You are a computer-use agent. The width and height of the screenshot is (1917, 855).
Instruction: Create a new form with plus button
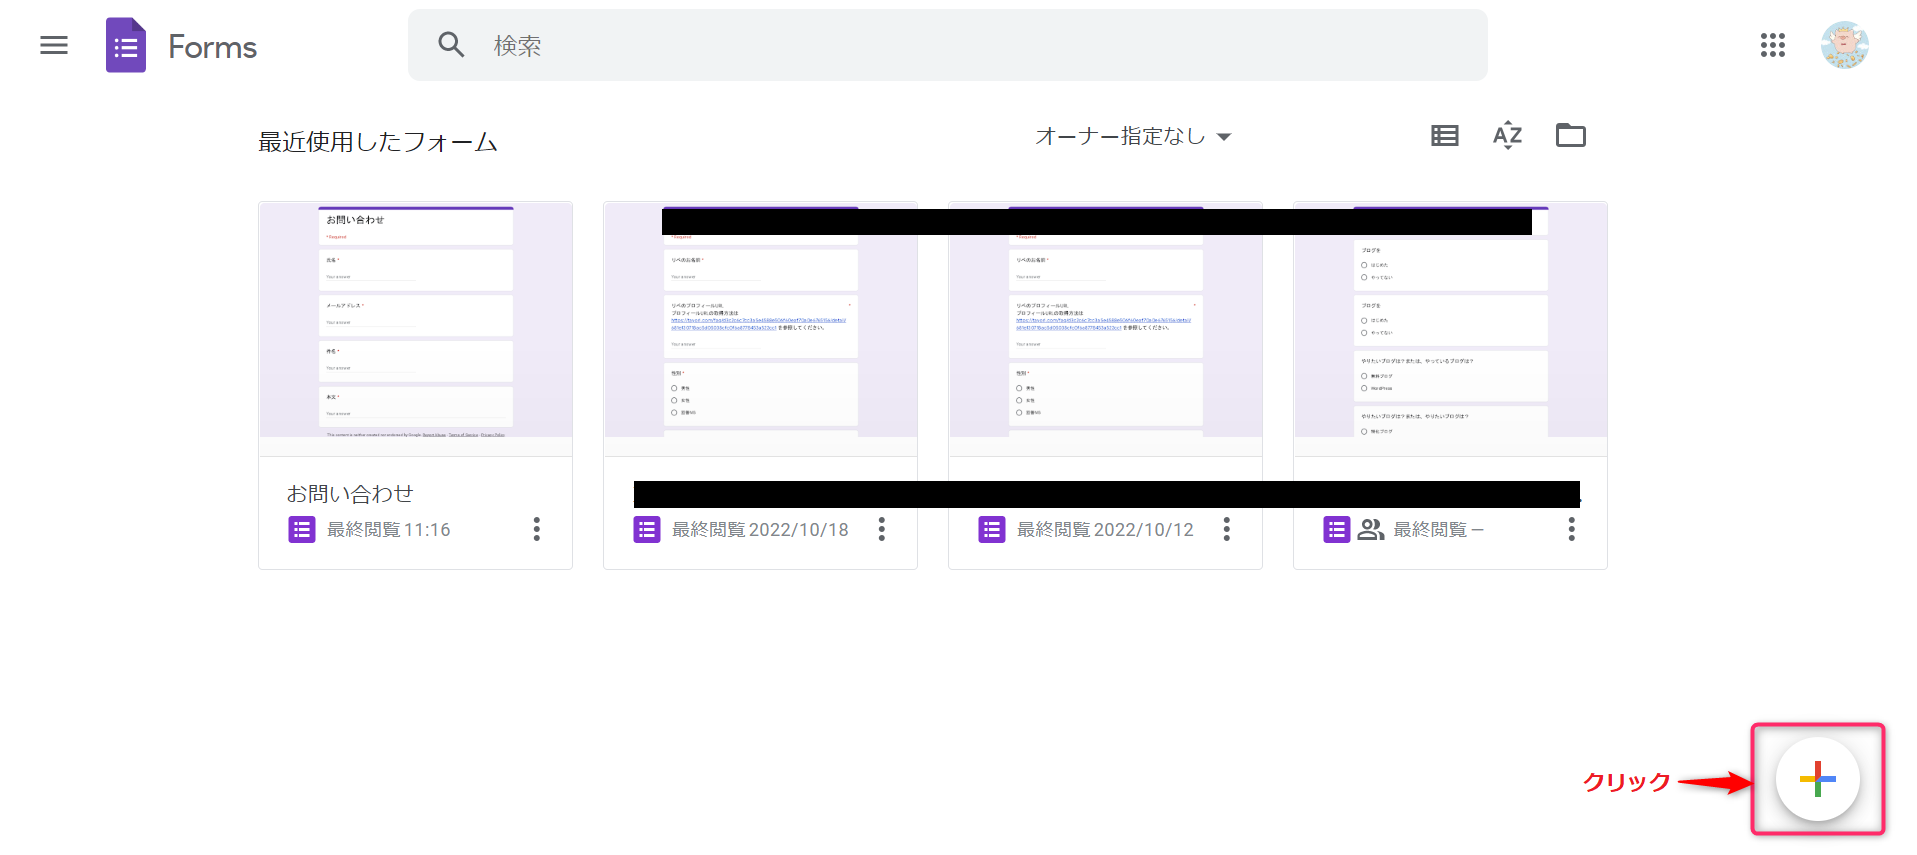pyautogui.click(x=1817, y=779)
